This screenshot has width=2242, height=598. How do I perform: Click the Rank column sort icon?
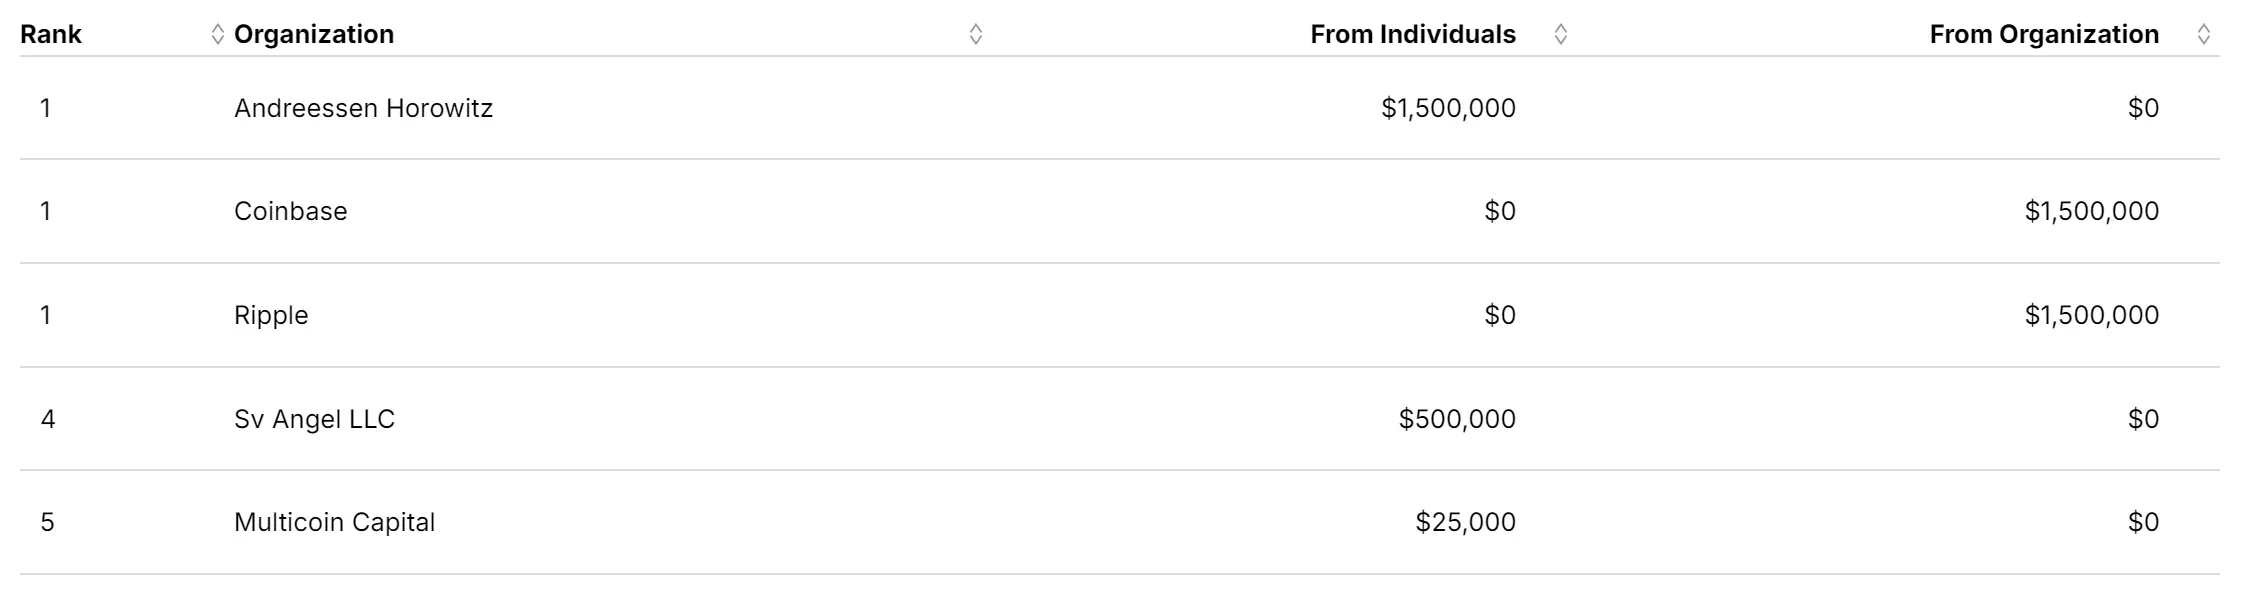click(218, 35)
